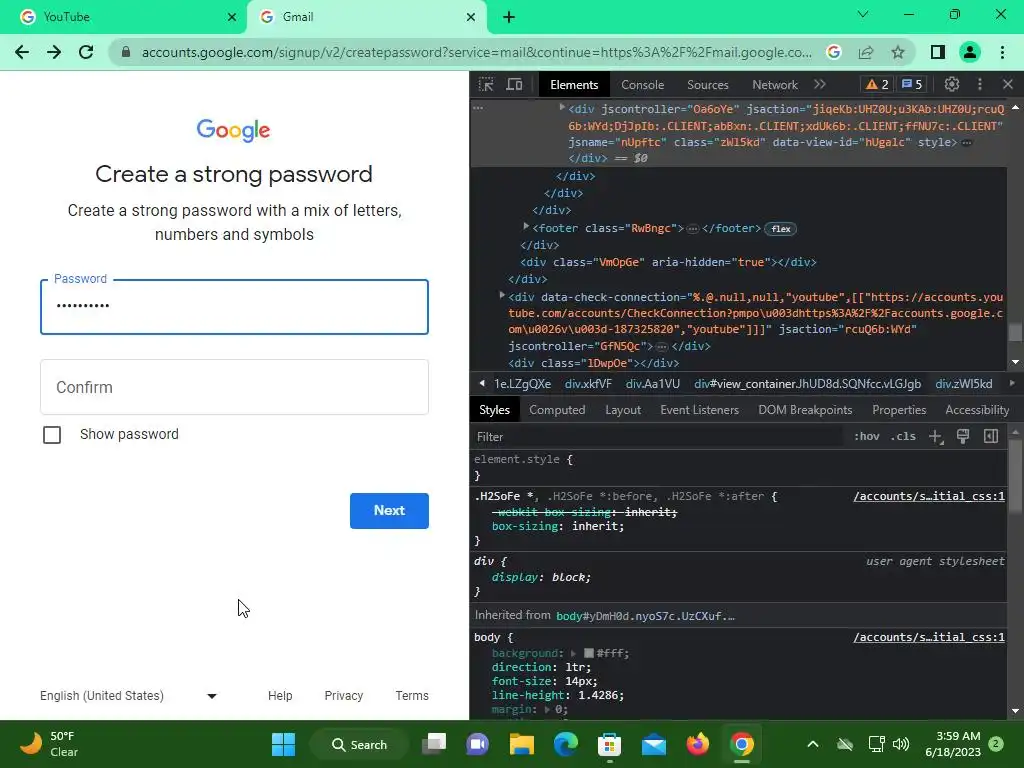Click the volume icon in system tray
This screenshot has height=768, width=1024.
click(x=901, y=744)
